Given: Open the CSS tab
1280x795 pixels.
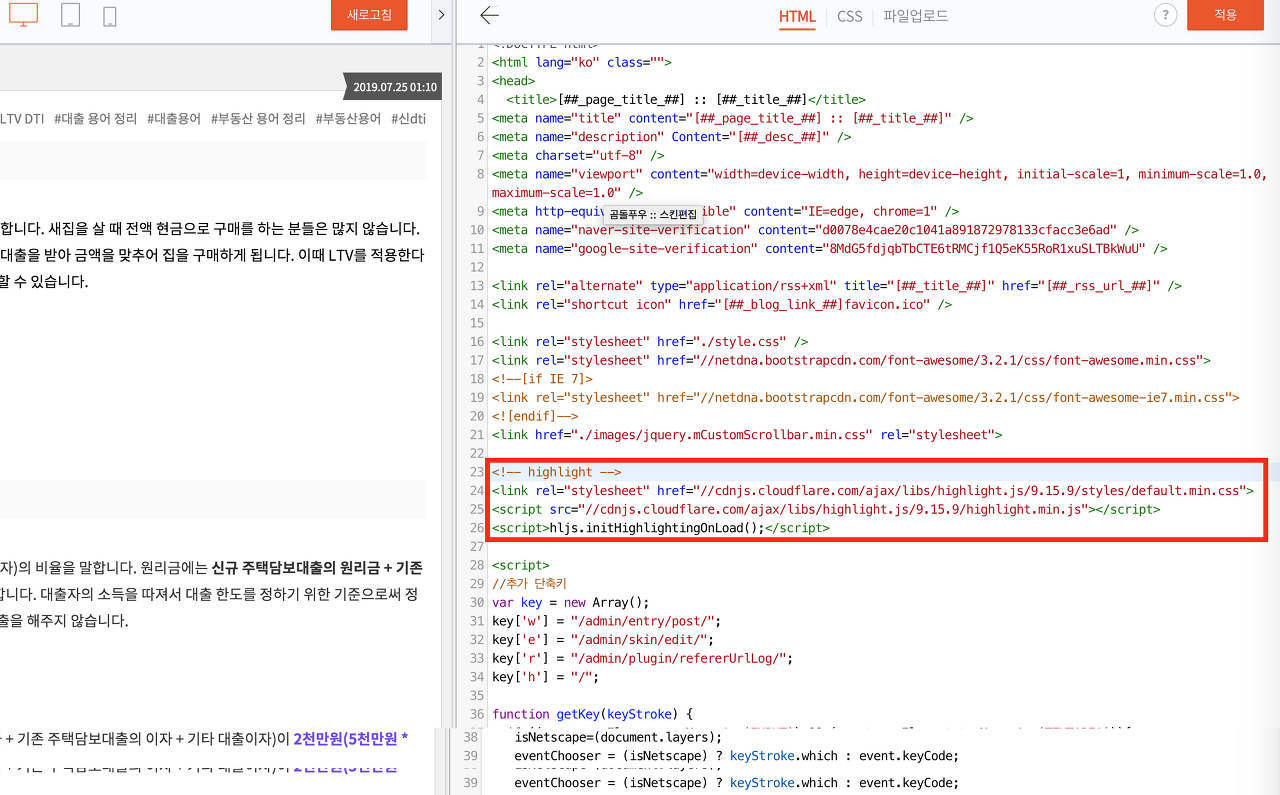Looking at the screenshot, I should pos(849,16).
